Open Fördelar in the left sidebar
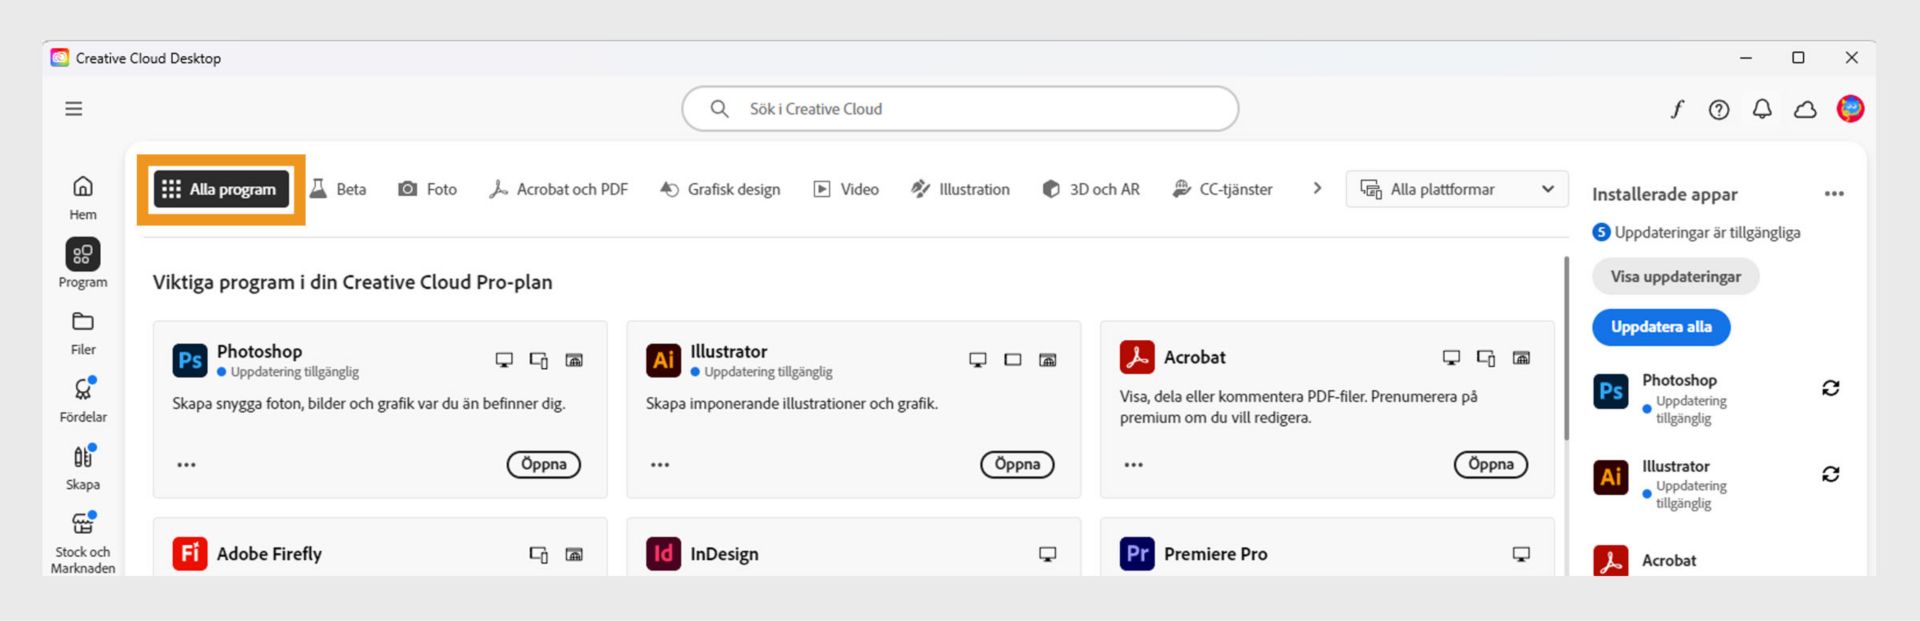Screen dimensions: 1920x621 tap(83, 399)
